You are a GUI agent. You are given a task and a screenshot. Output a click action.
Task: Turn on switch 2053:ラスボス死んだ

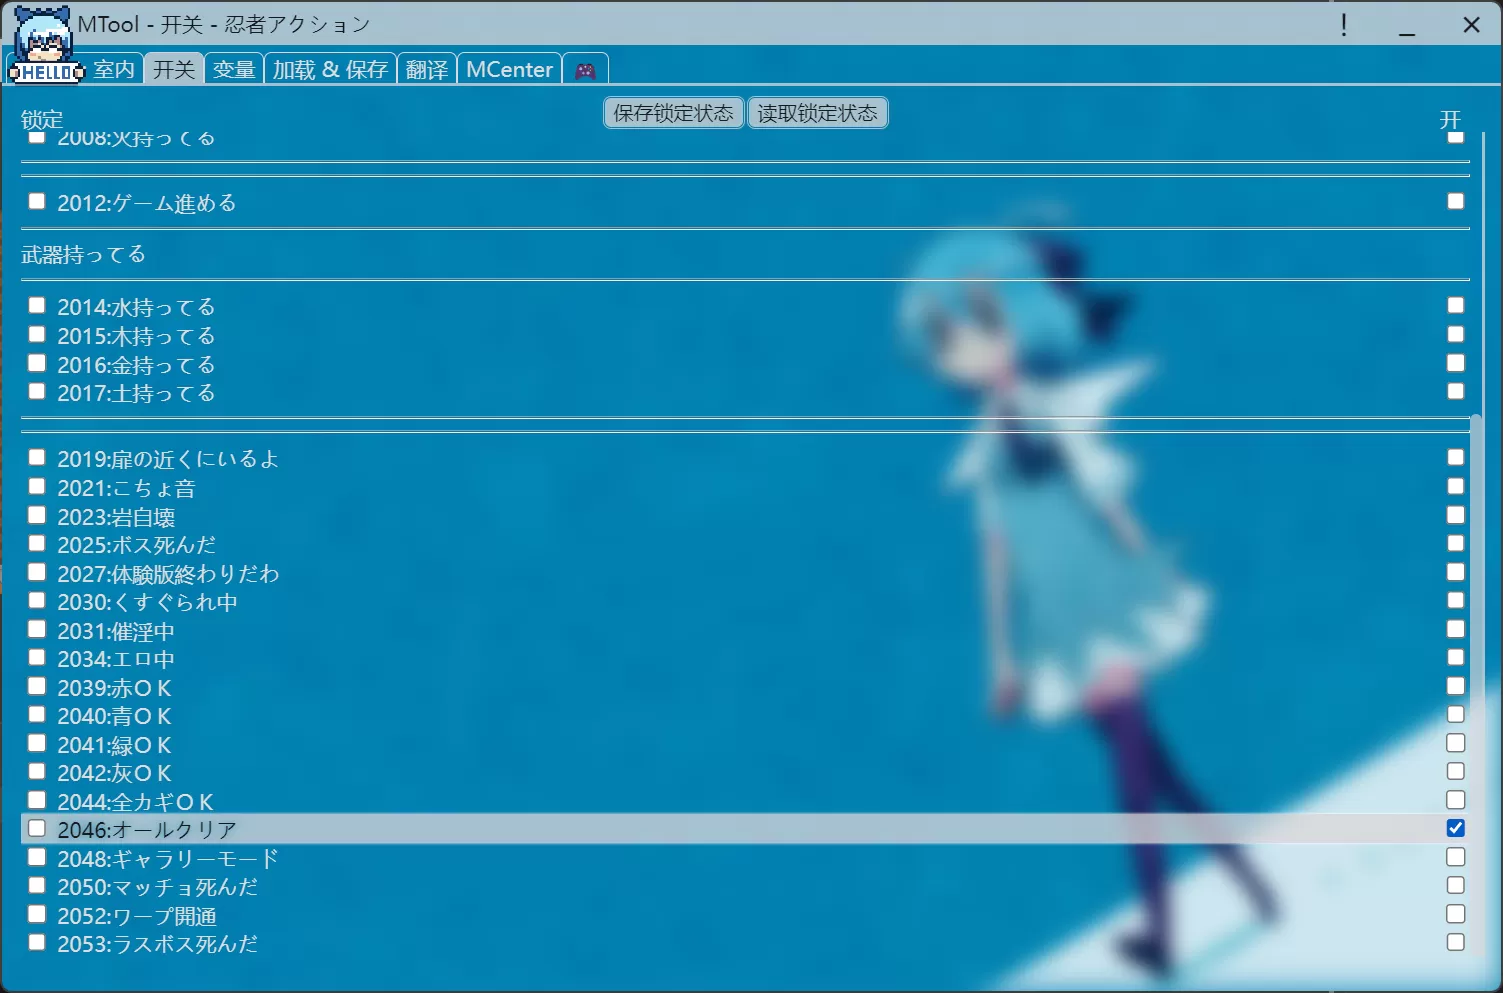[x=1456, y=942]
